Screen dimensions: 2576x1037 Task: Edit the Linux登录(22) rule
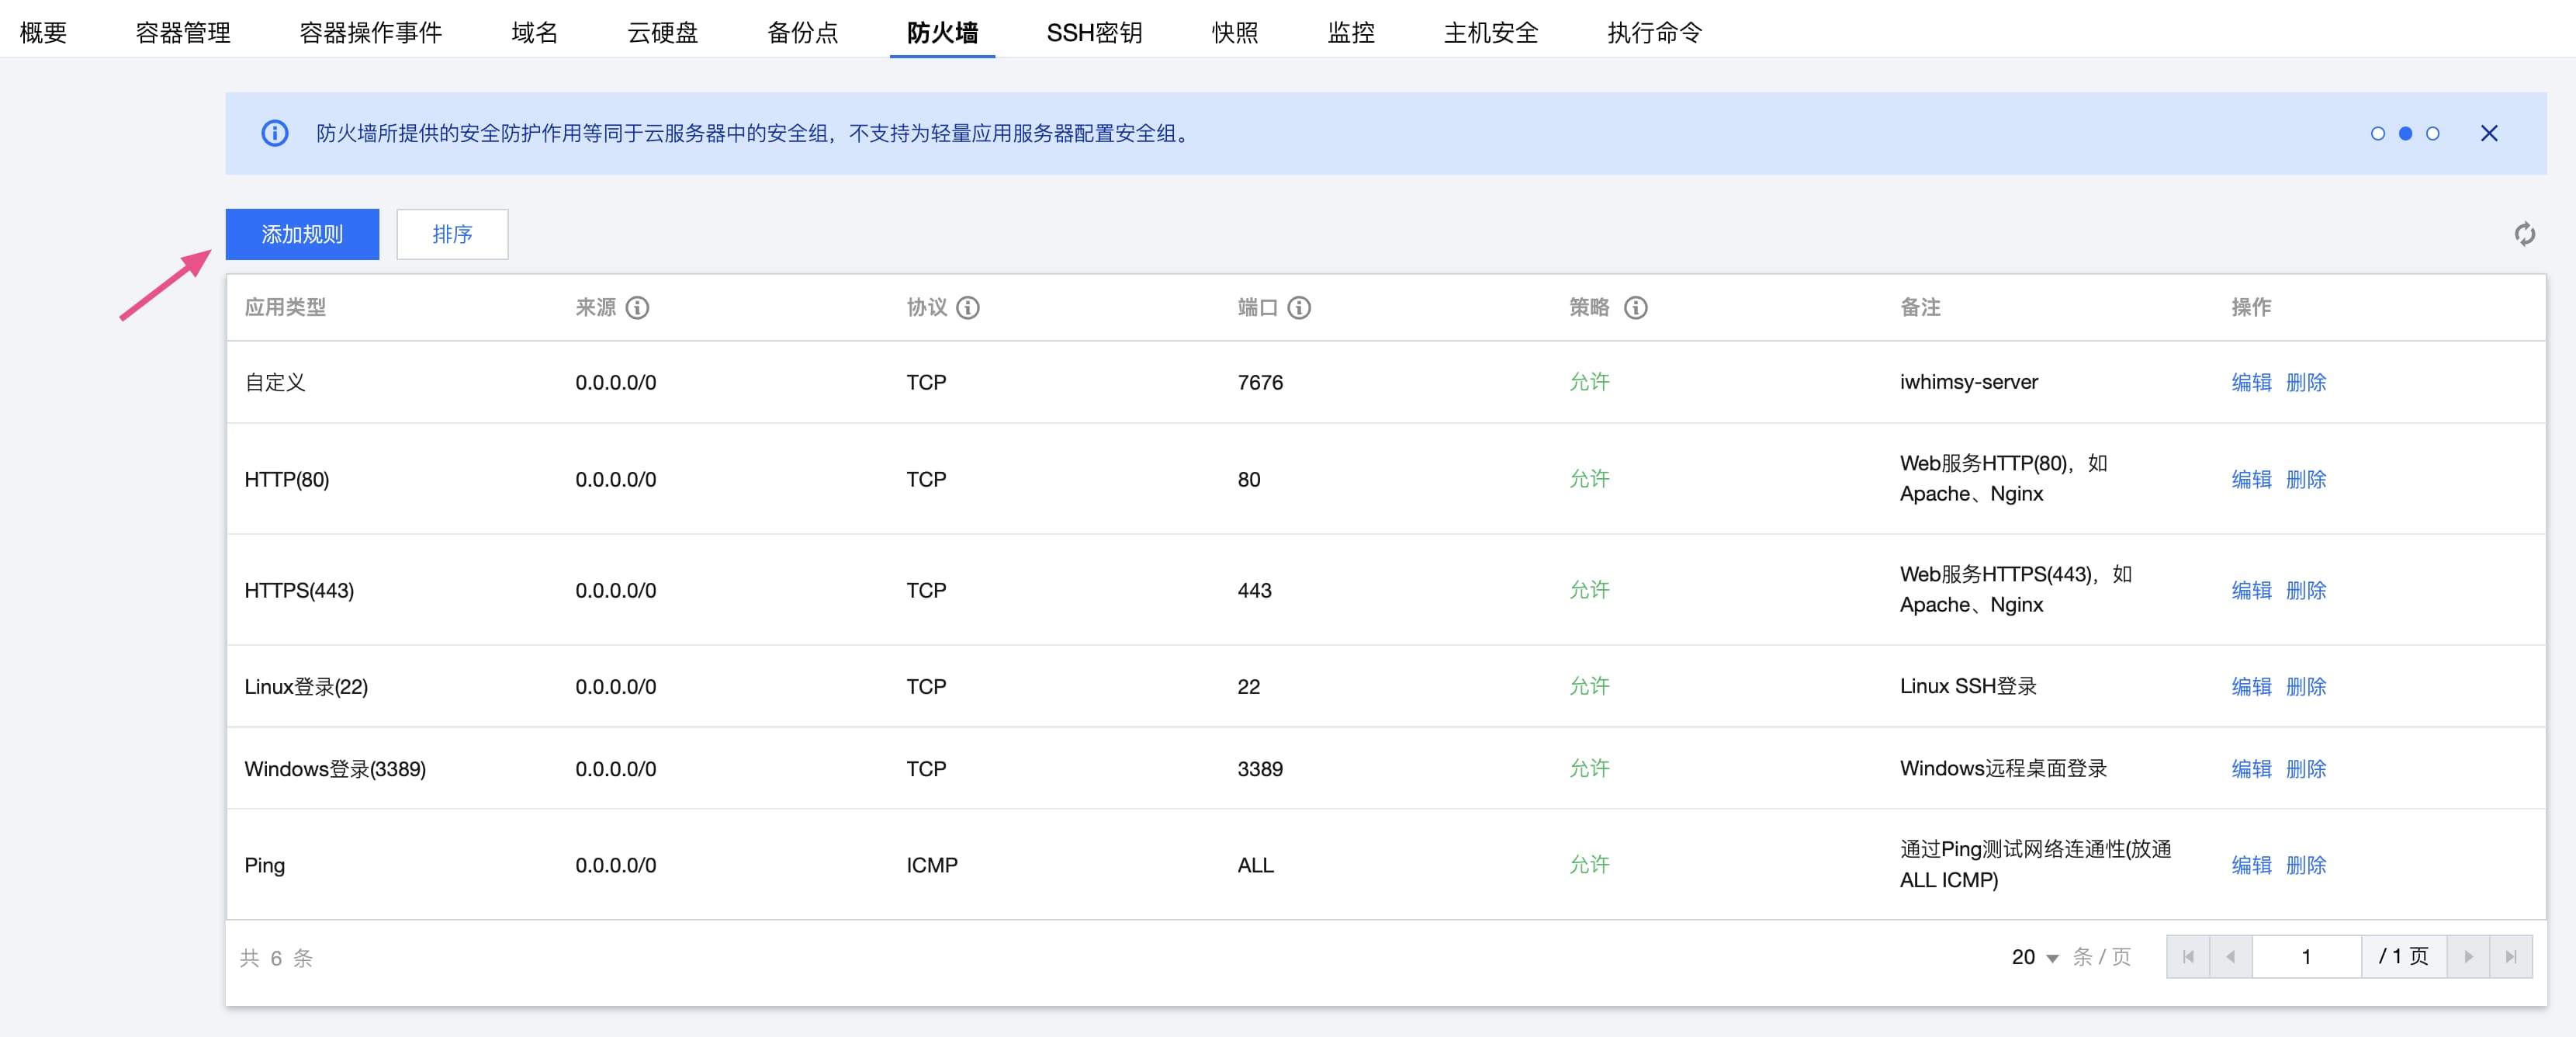pos(2251,686)
